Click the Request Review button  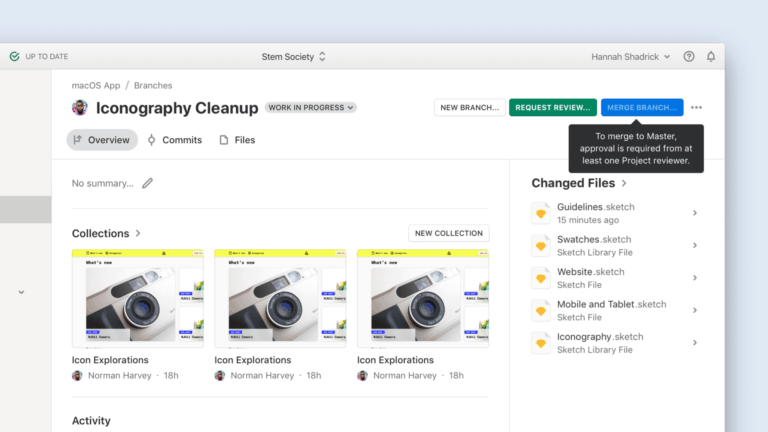click(x=553, y=108)
